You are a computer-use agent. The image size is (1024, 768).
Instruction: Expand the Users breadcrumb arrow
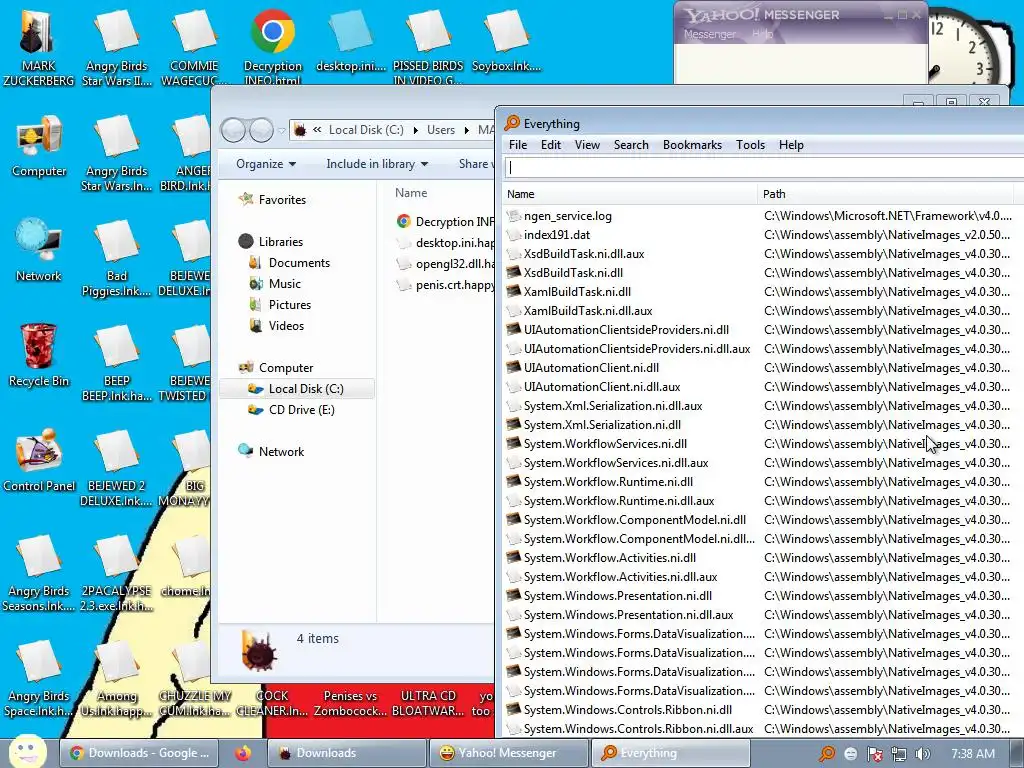point(466,130)
